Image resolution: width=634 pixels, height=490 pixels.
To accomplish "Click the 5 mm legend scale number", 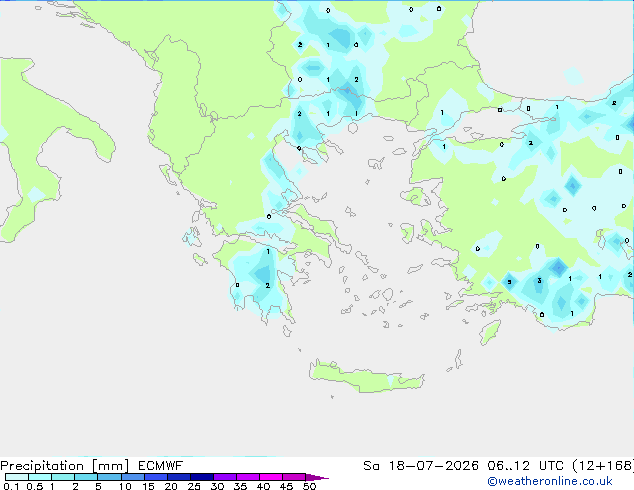I will pyautogui.click(x=98, y=486).
